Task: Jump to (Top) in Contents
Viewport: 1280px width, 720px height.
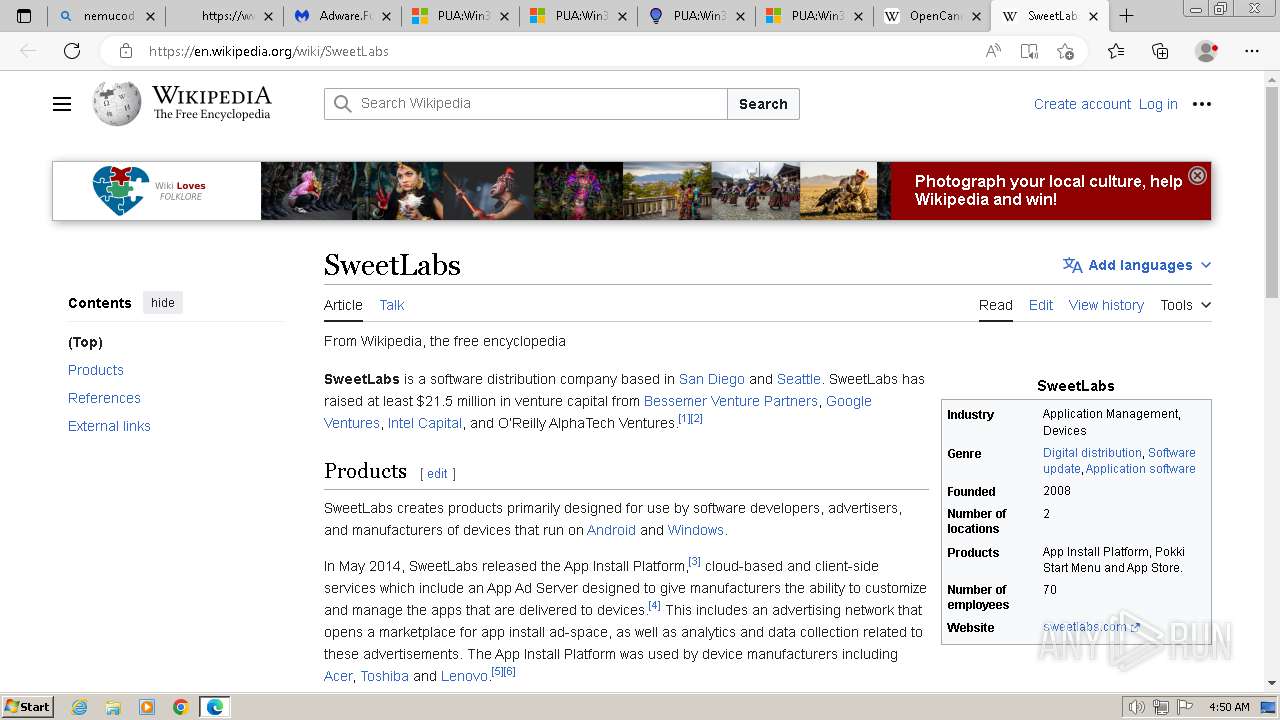Action: tap(85, 342)
